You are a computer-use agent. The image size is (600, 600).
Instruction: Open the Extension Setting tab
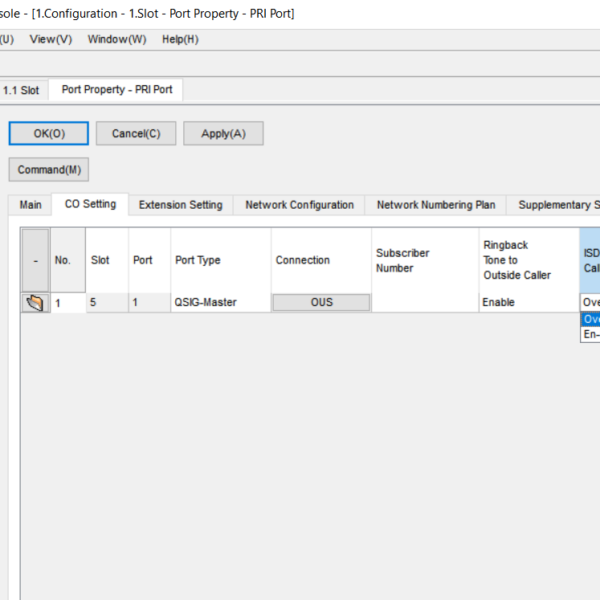click(180, 205)
